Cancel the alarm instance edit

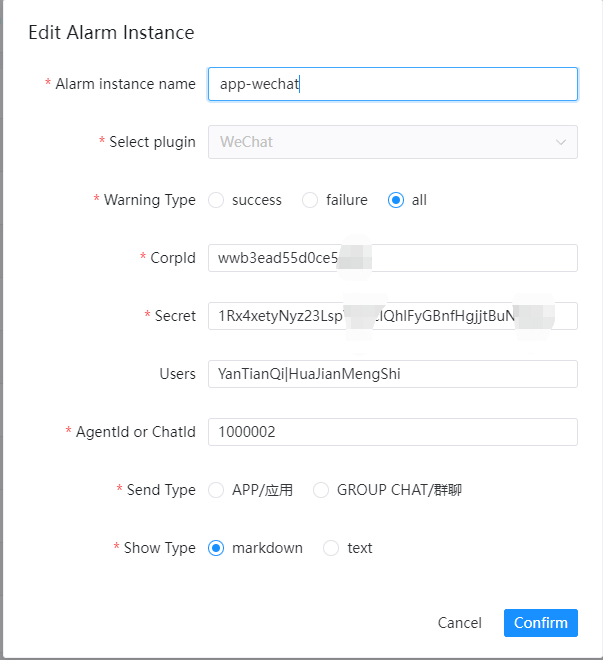(459, 623)
